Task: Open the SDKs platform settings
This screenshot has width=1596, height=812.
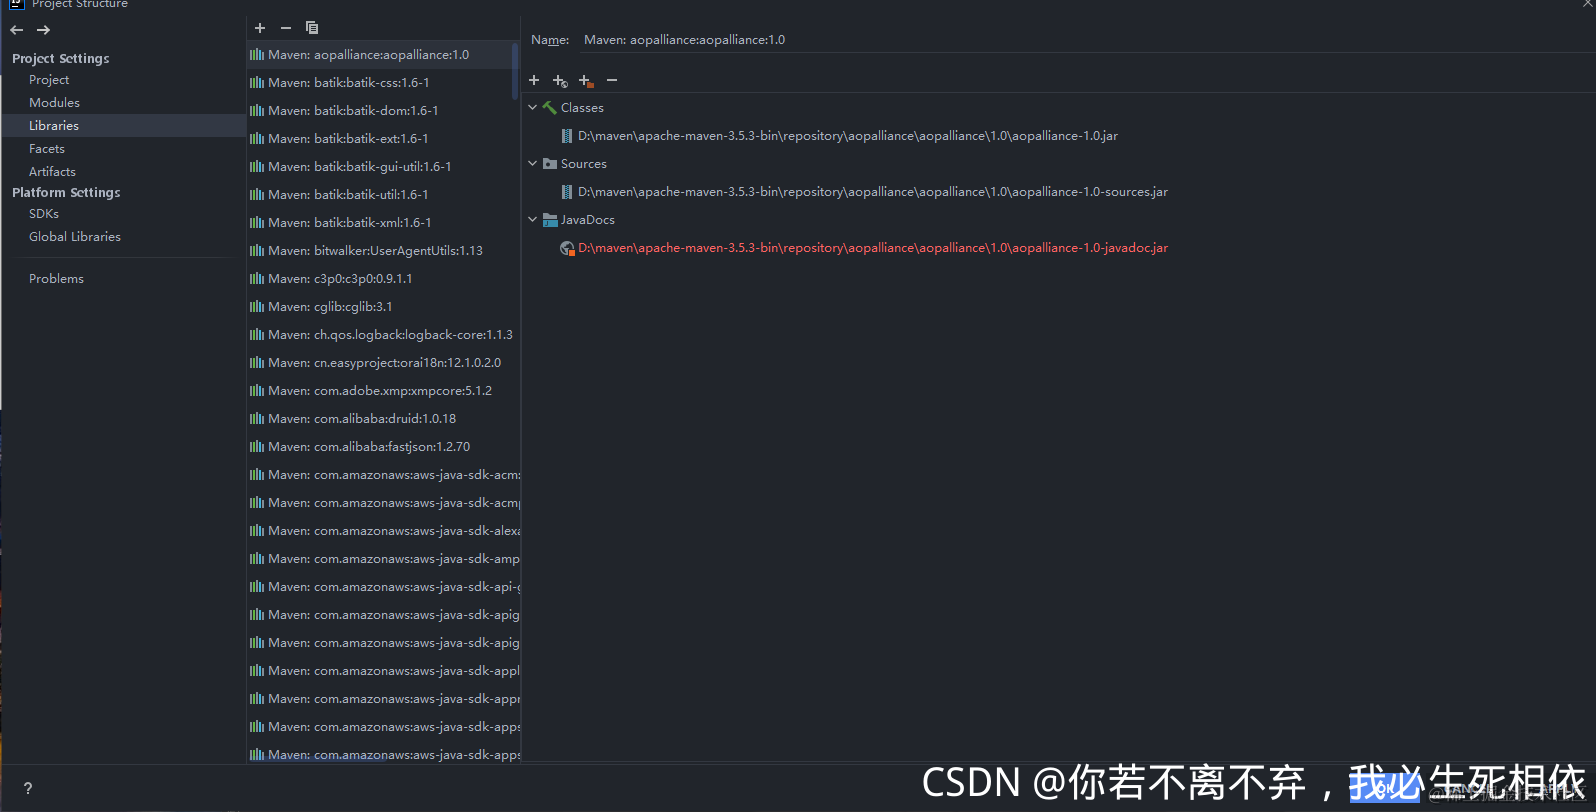Action: click(44, 214)
